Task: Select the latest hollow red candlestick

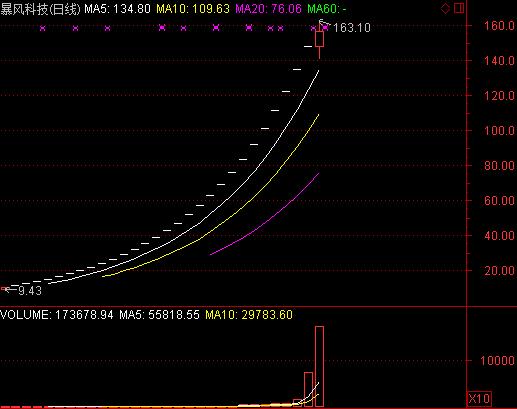Action: click(x=319, y=39)
